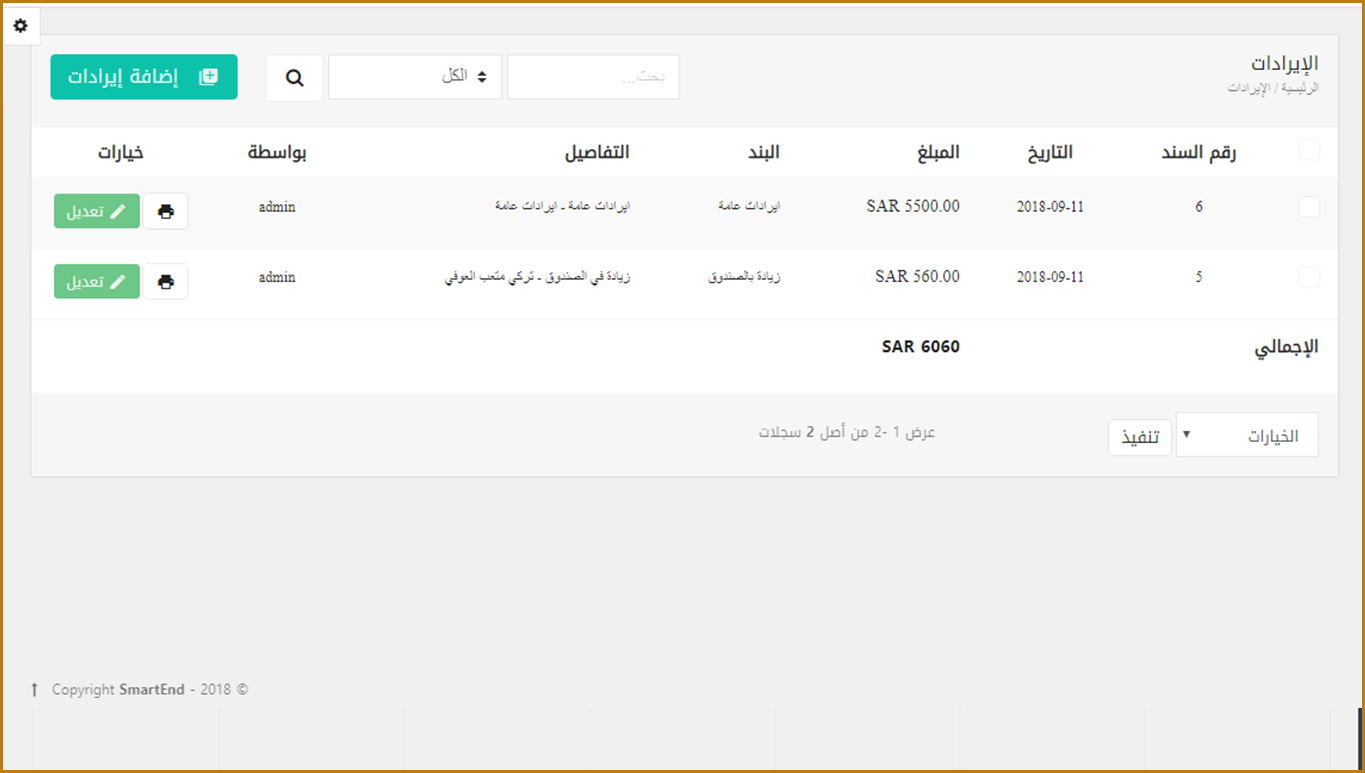The width and height of the screenshot is (1365, 773).
Task: Click the magnifier search icon button
Action: (x=294, y=78)
